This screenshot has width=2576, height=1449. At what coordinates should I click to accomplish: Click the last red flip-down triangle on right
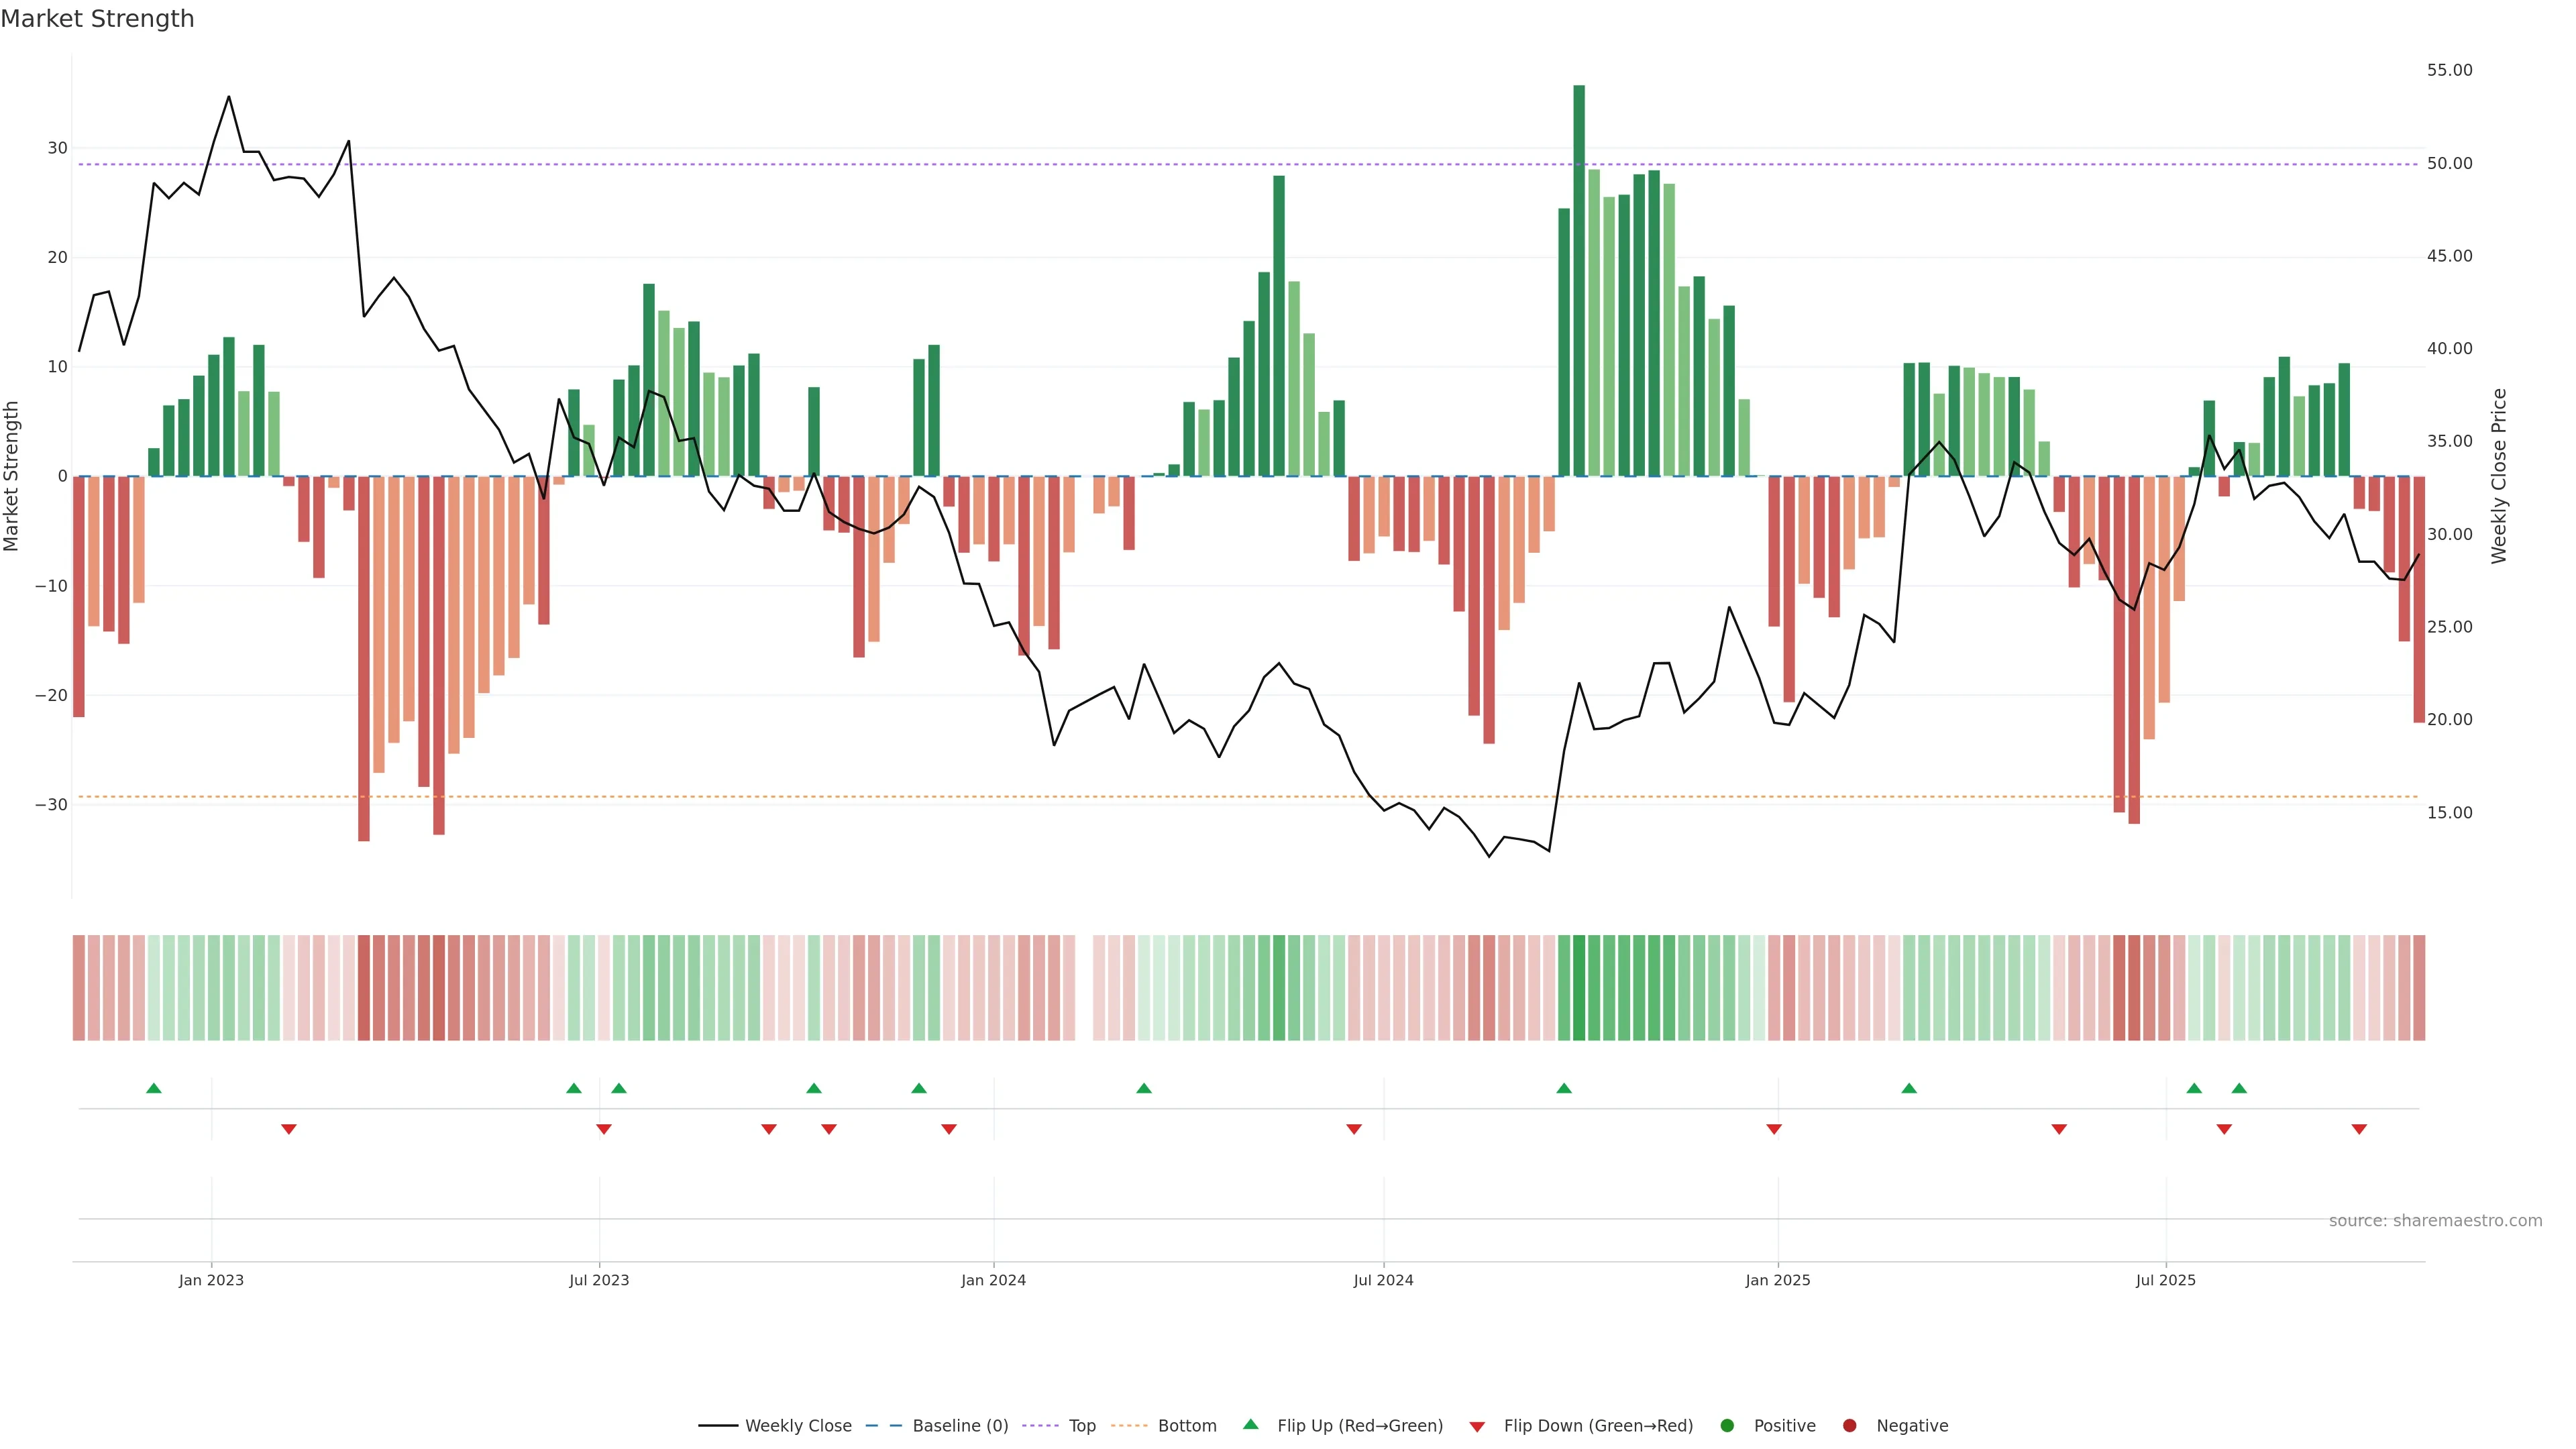(x=2359, y=1129)
